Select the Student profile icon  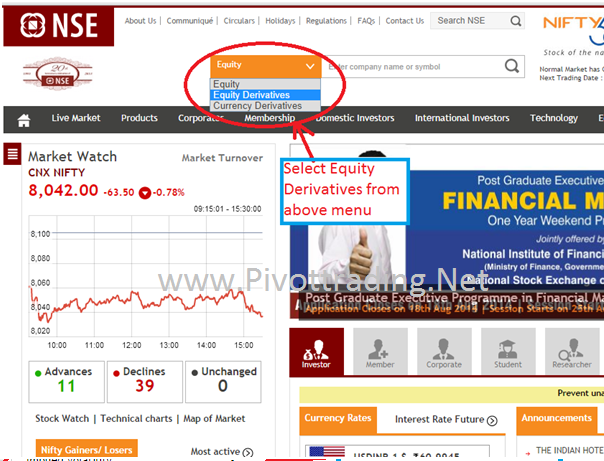(x=508, y=351)
